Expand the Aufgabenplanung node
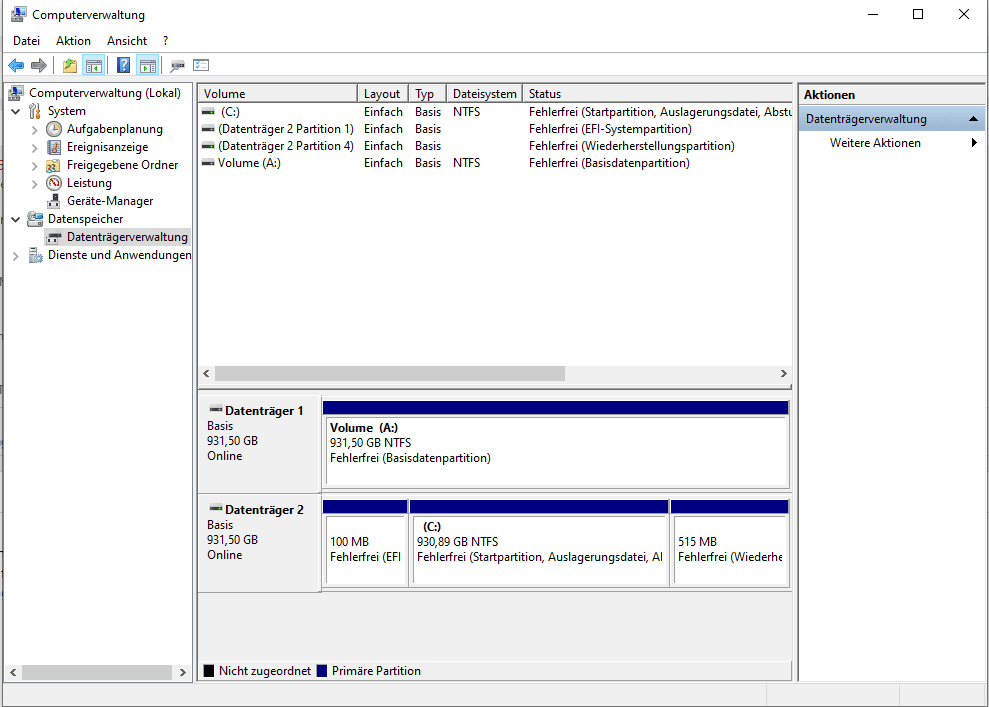 [35, 129]
